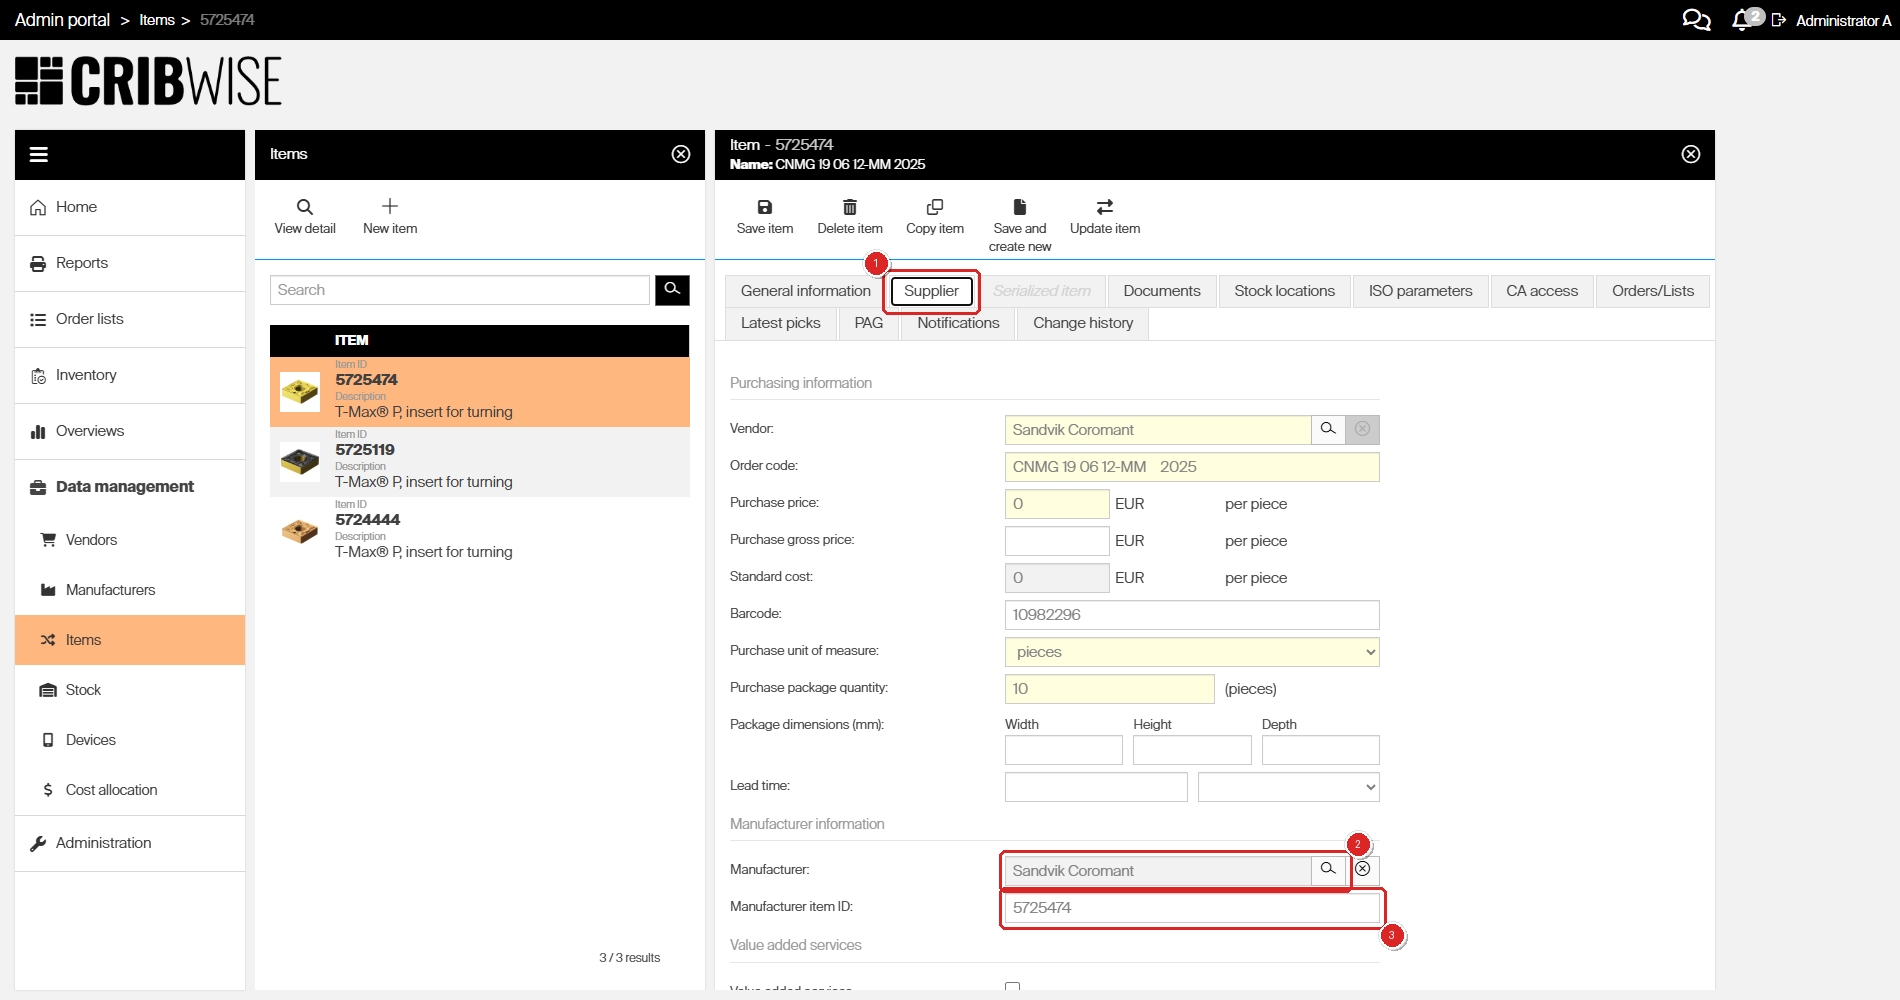Click the Barcode field
This screenshot has width=1900, height=1000.
click(1192, 615)
